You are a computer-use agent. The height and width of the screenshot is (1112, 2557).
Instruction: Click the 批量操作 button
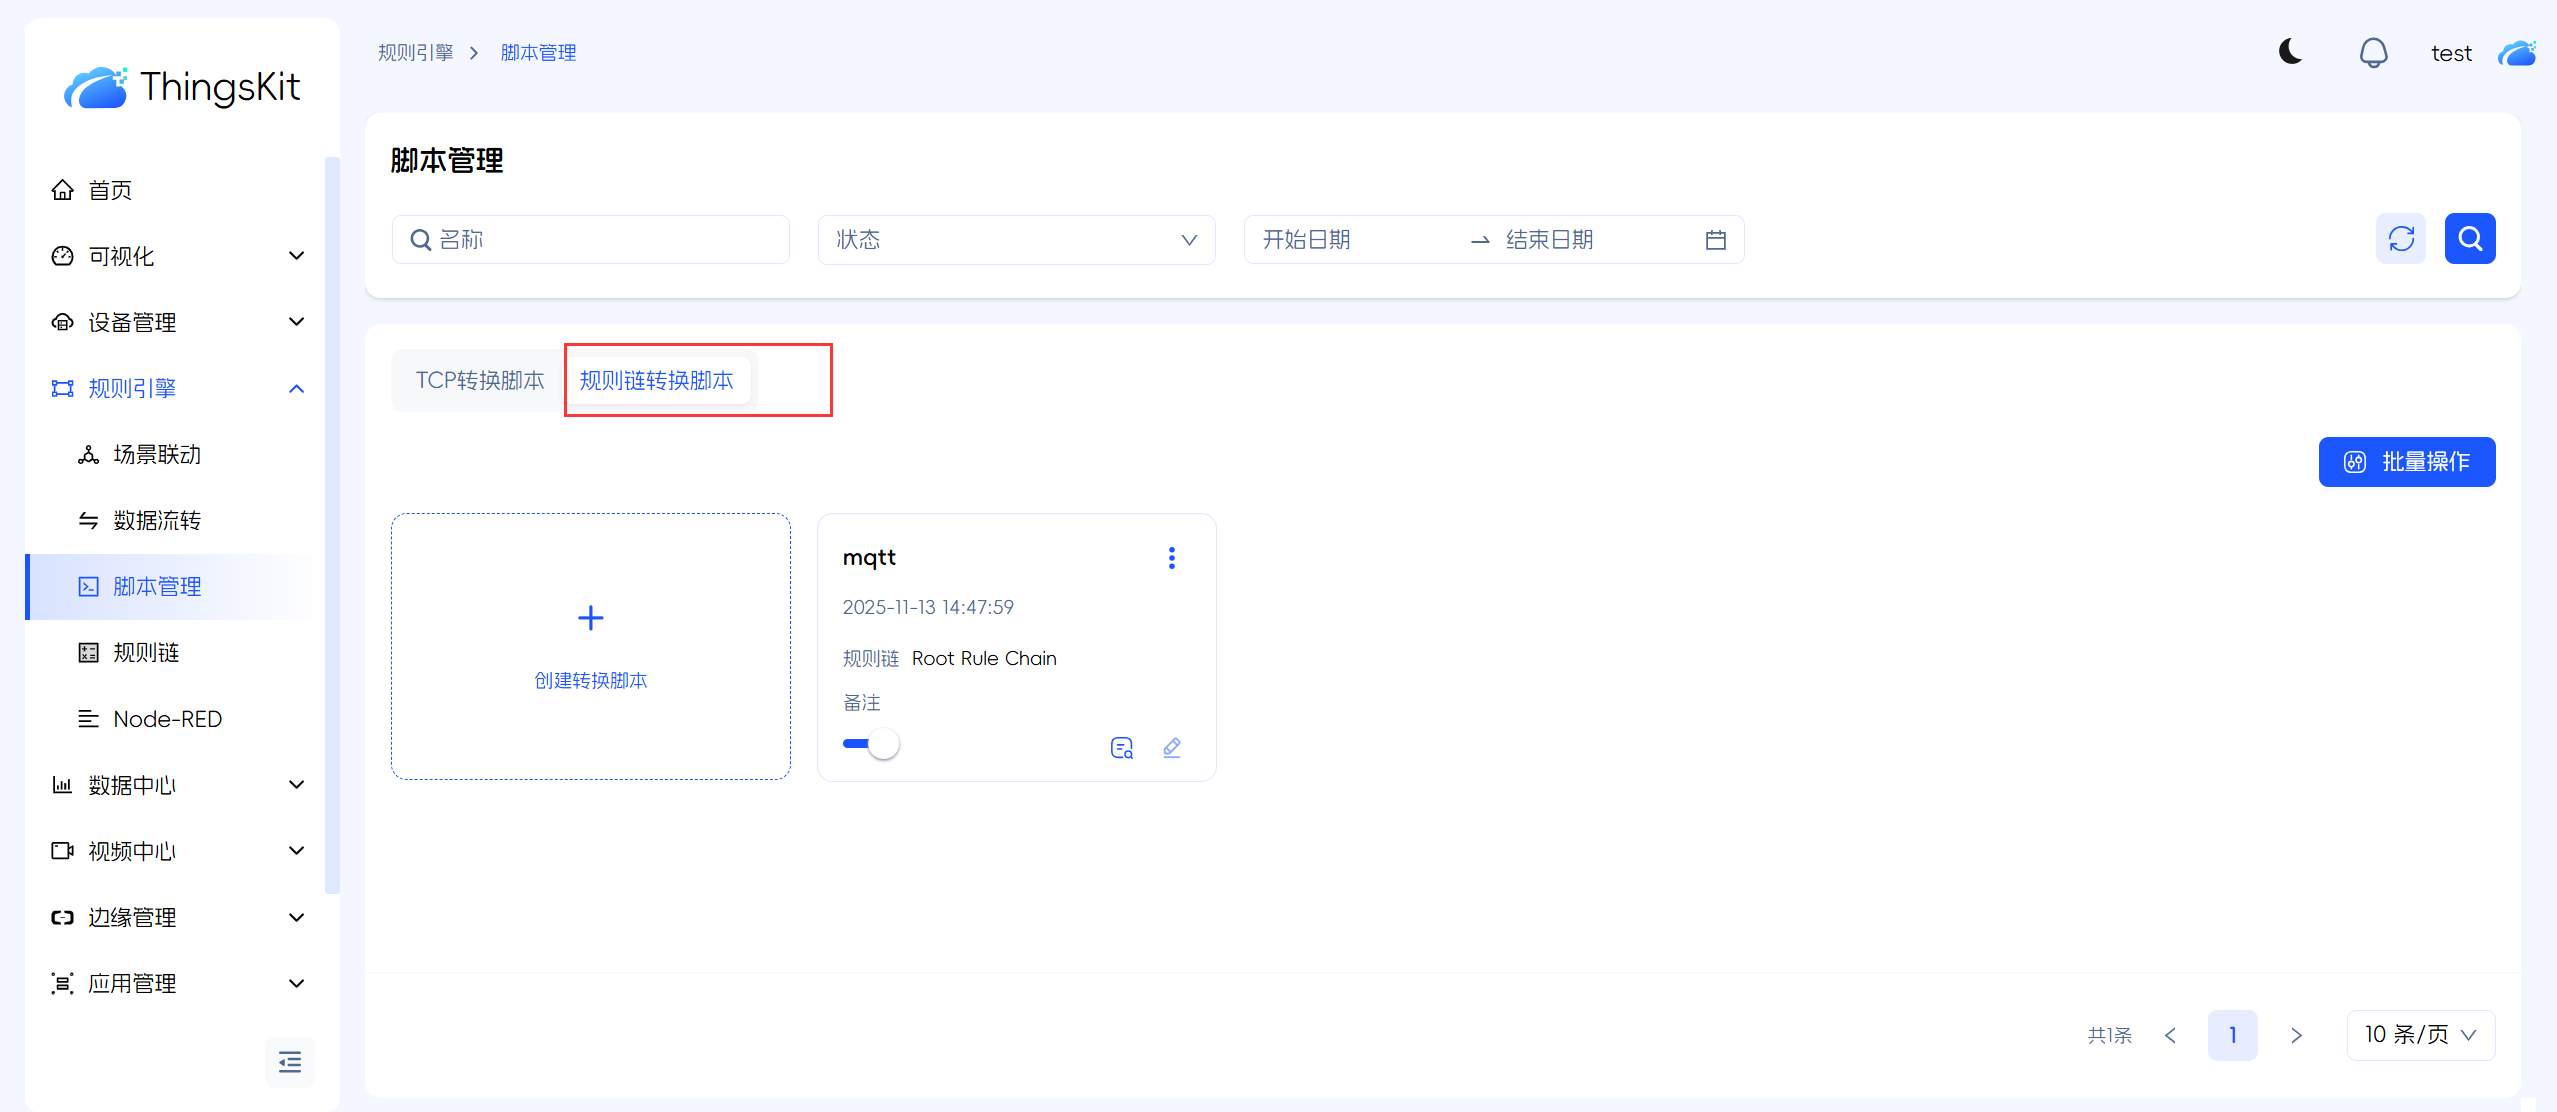(2407, 462)
